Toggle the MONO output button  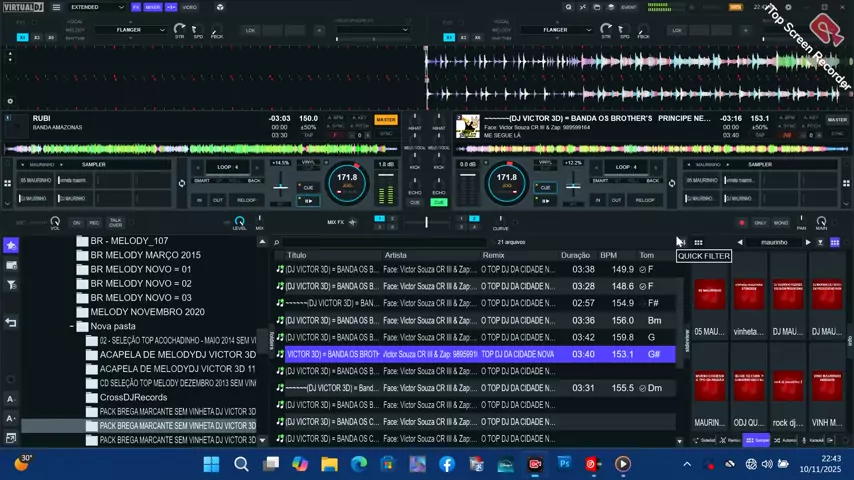781,223
